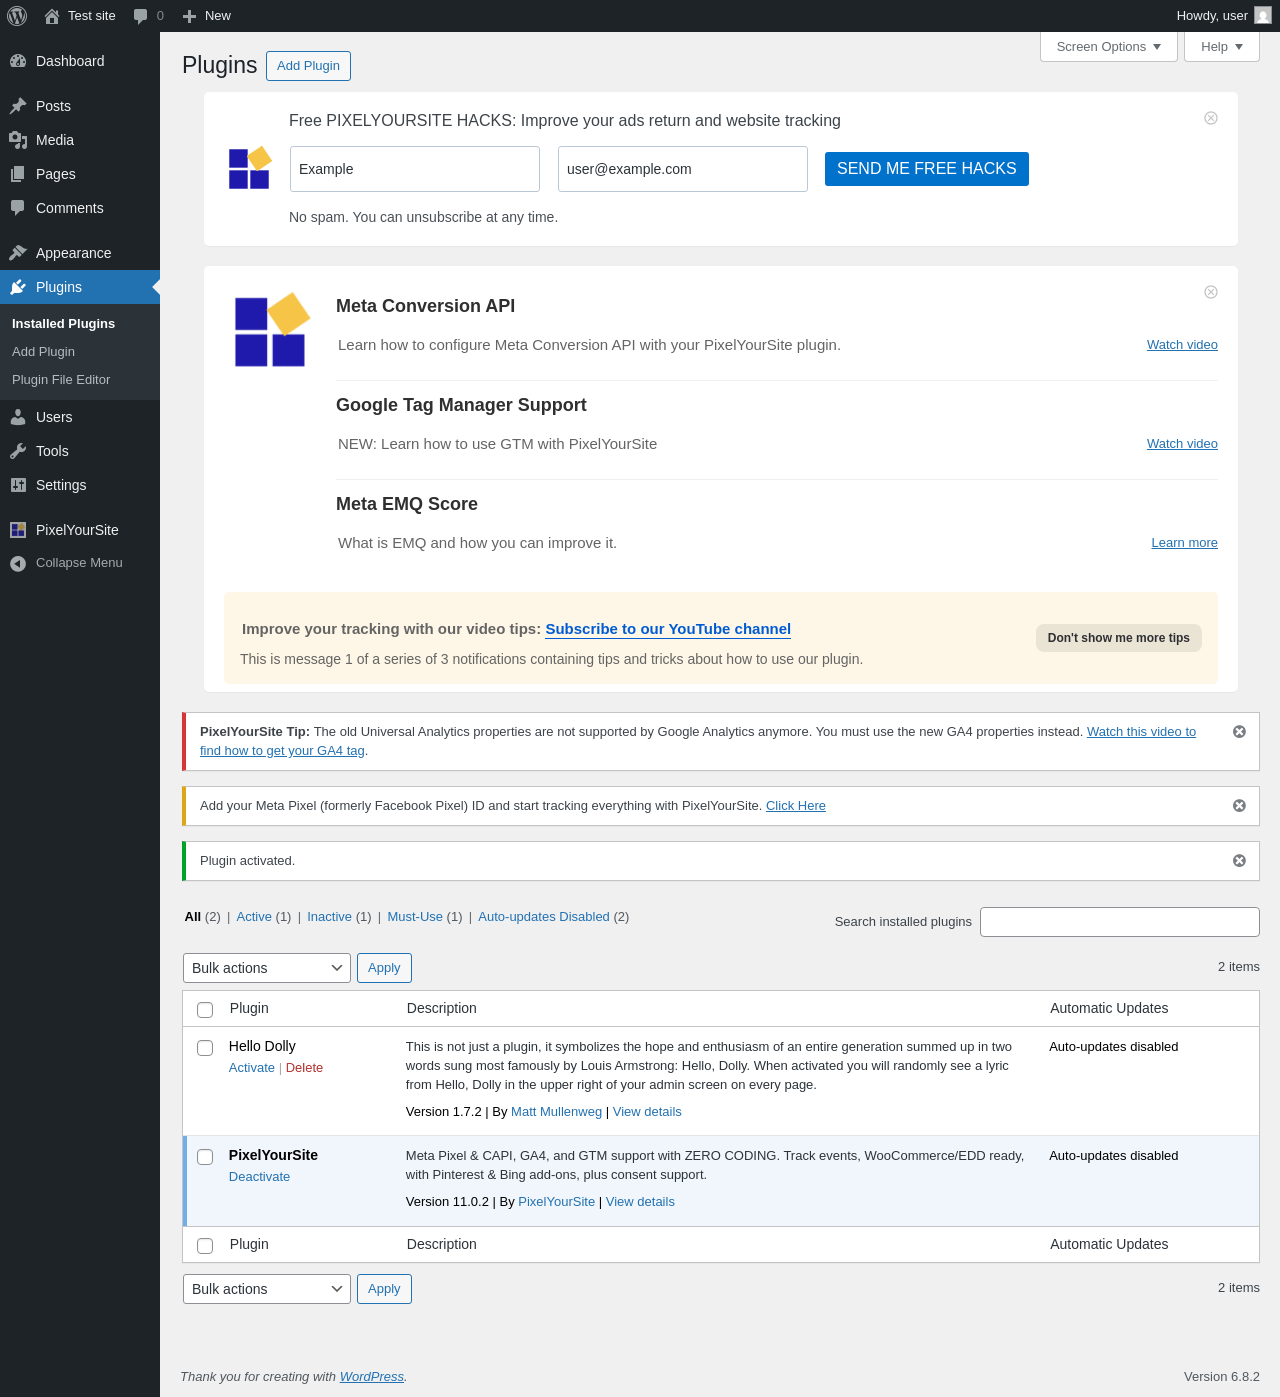Toggle the select-all checkbox in table header
This screenshot has width=1280, height=1397.
click(205, 1010)
